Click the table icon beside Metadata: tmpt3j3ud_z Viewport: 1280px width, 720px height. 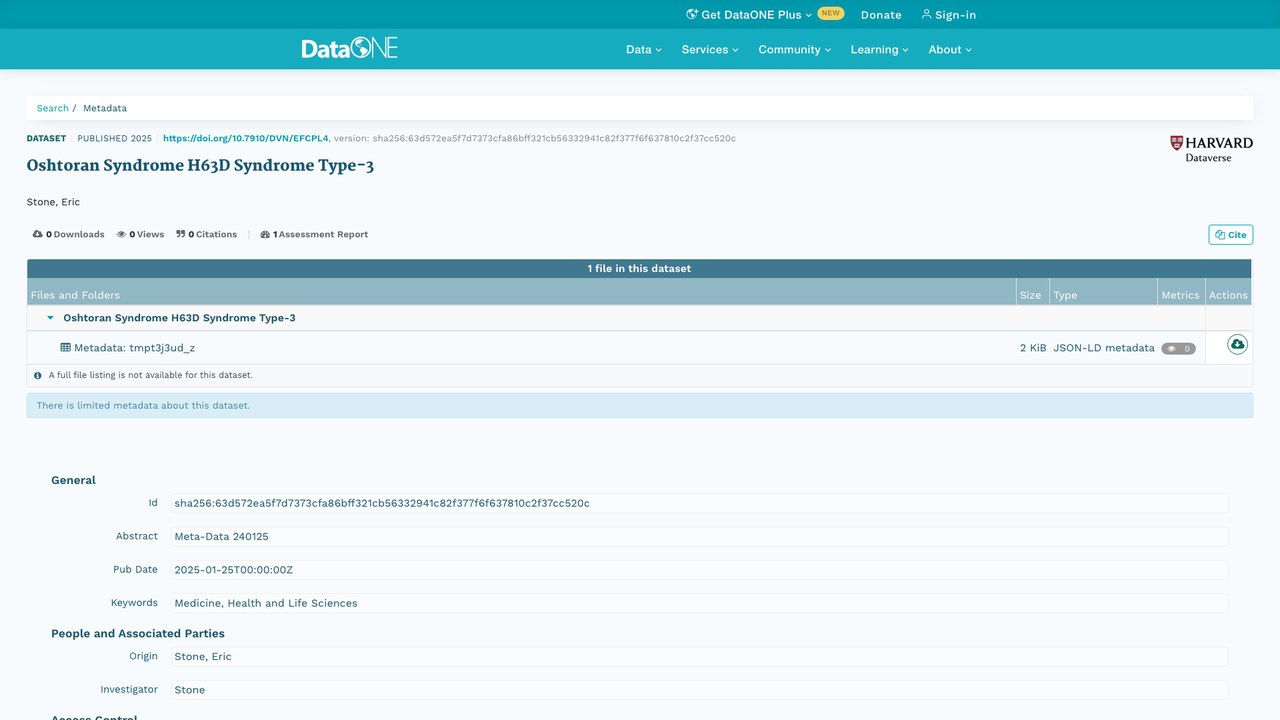coord(66,348)
